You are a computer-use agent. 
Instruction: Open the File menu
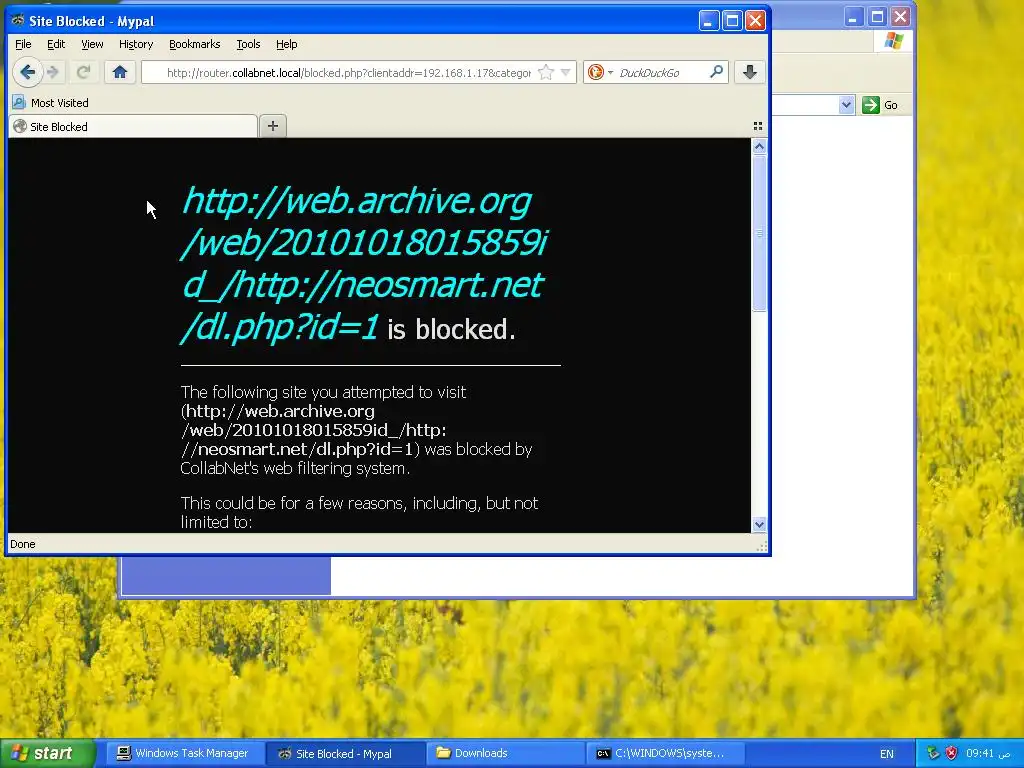[x=23, y=44]
